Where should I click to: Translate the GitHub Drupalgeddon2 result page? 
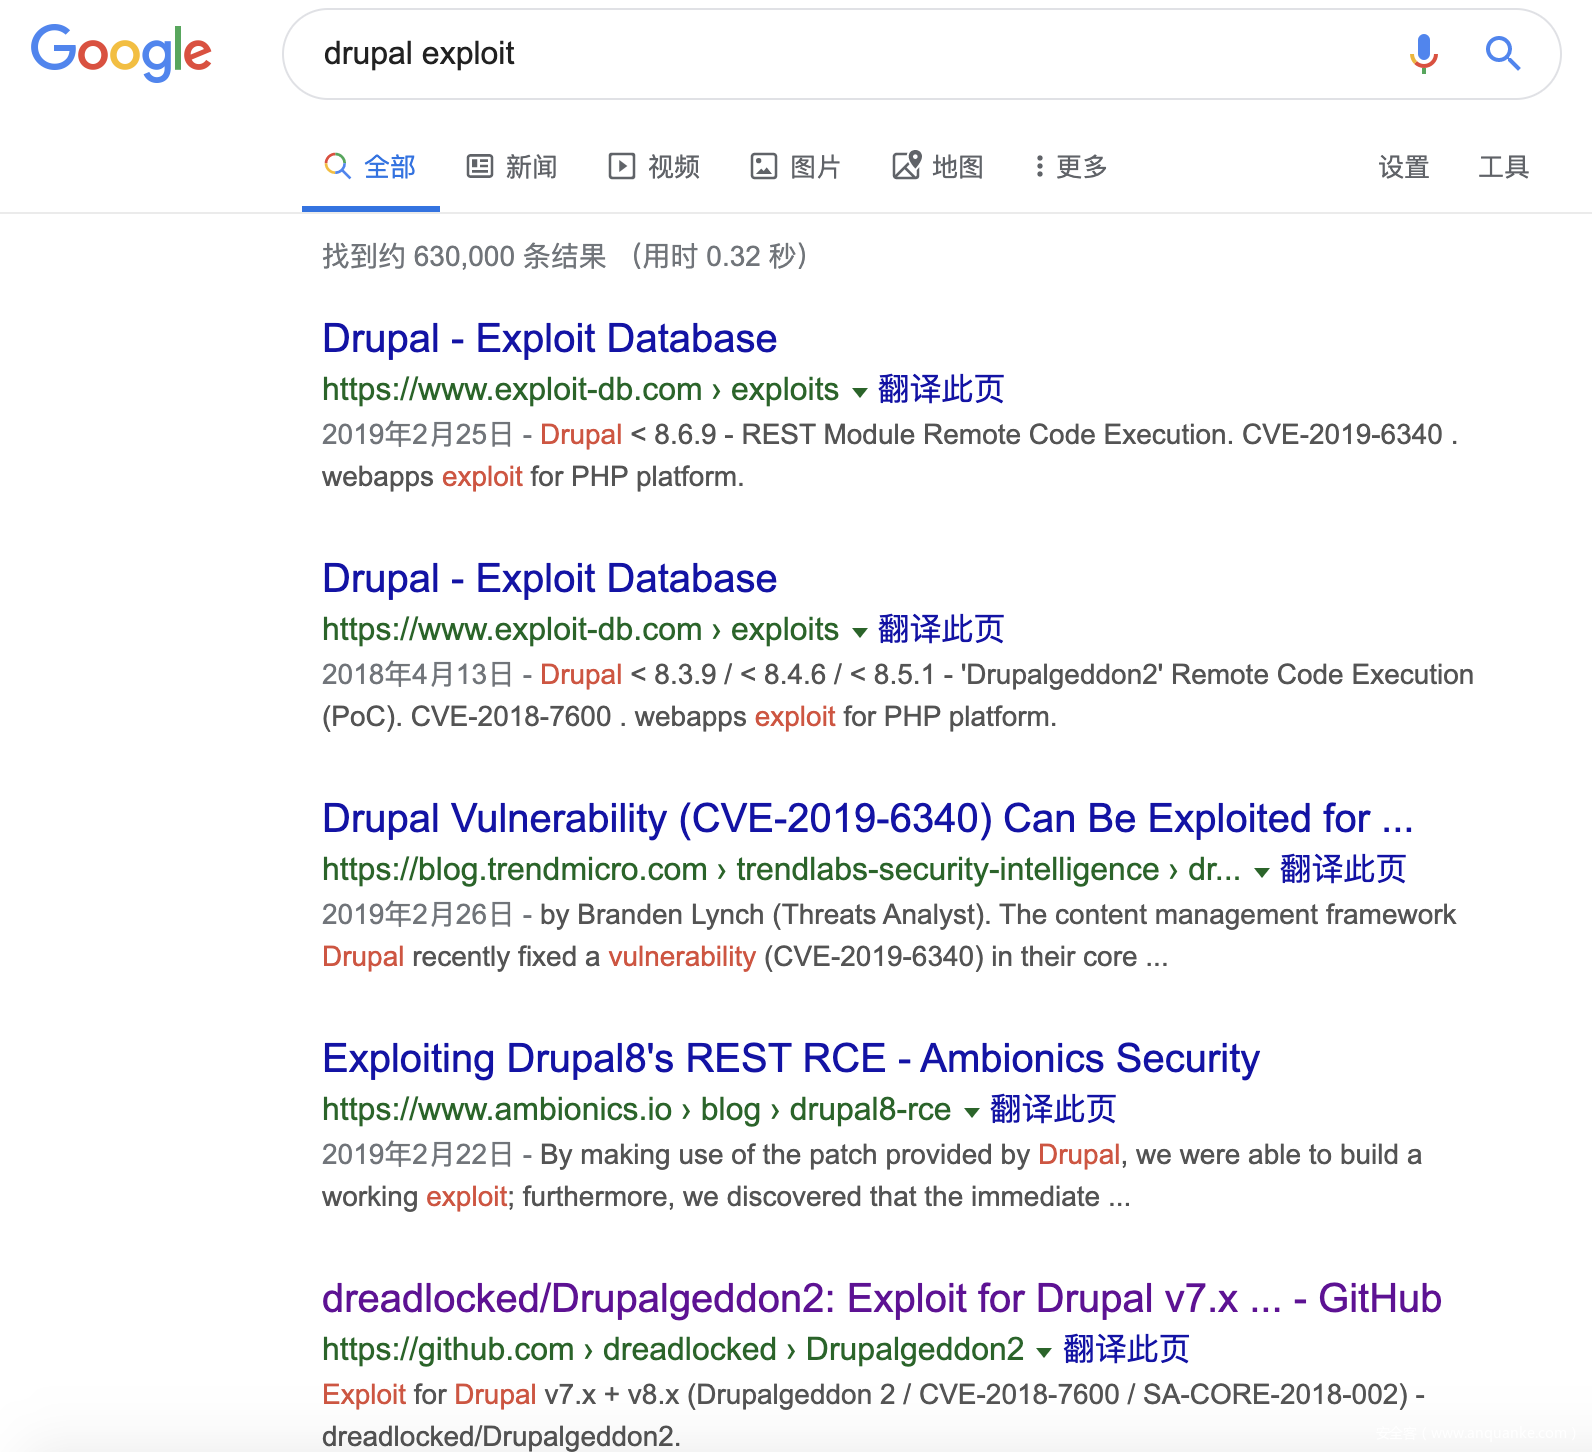point(1126,1349)
